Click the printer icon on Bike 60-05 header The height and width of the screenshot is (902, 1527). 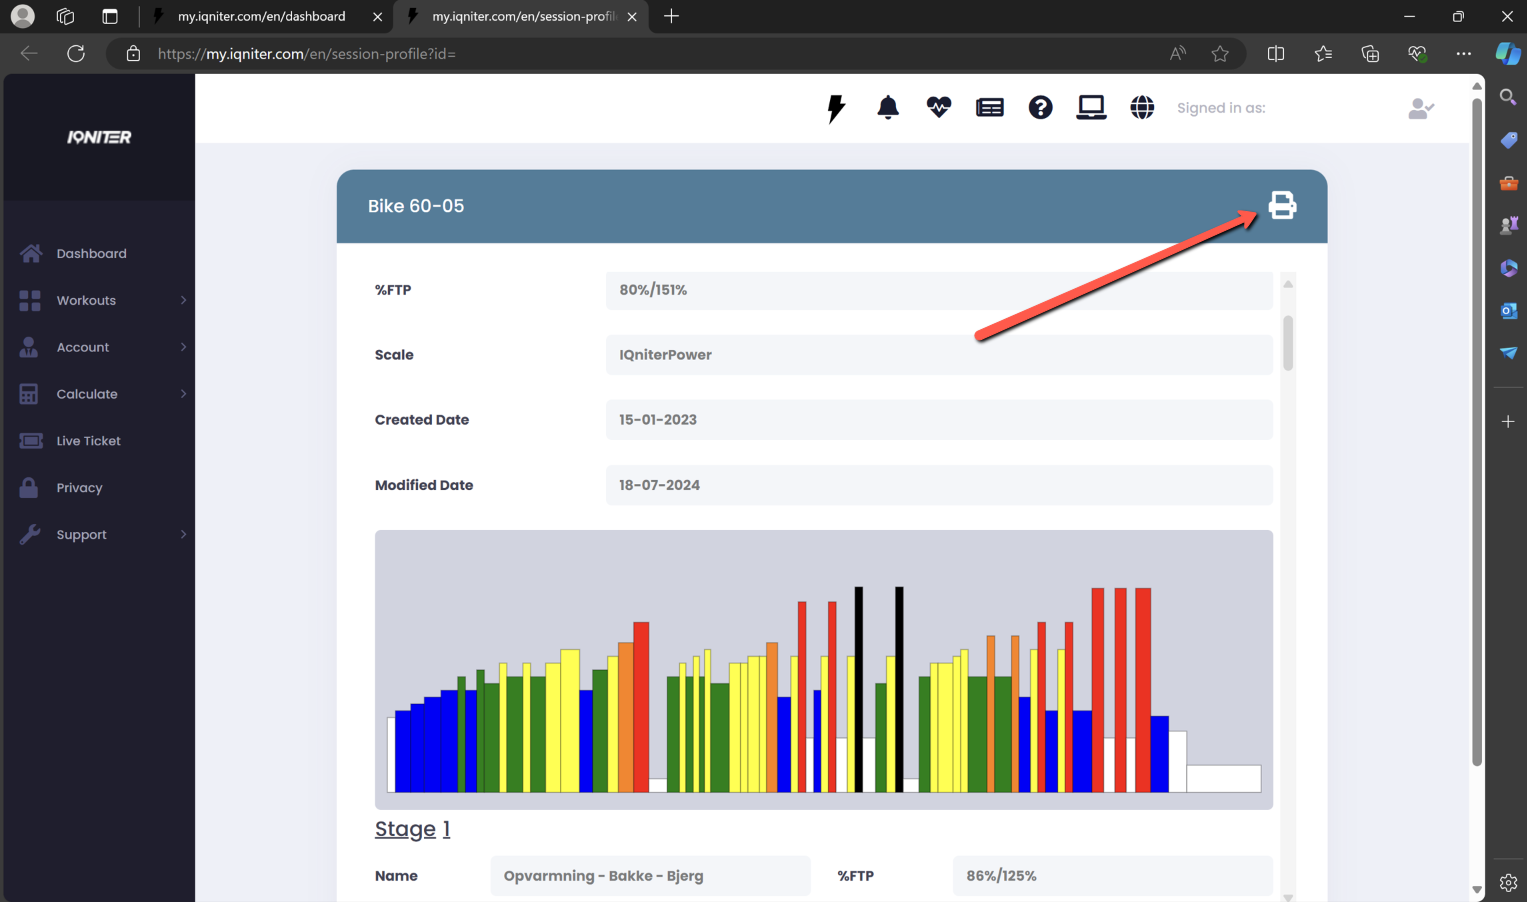[x=1281, y=205]
